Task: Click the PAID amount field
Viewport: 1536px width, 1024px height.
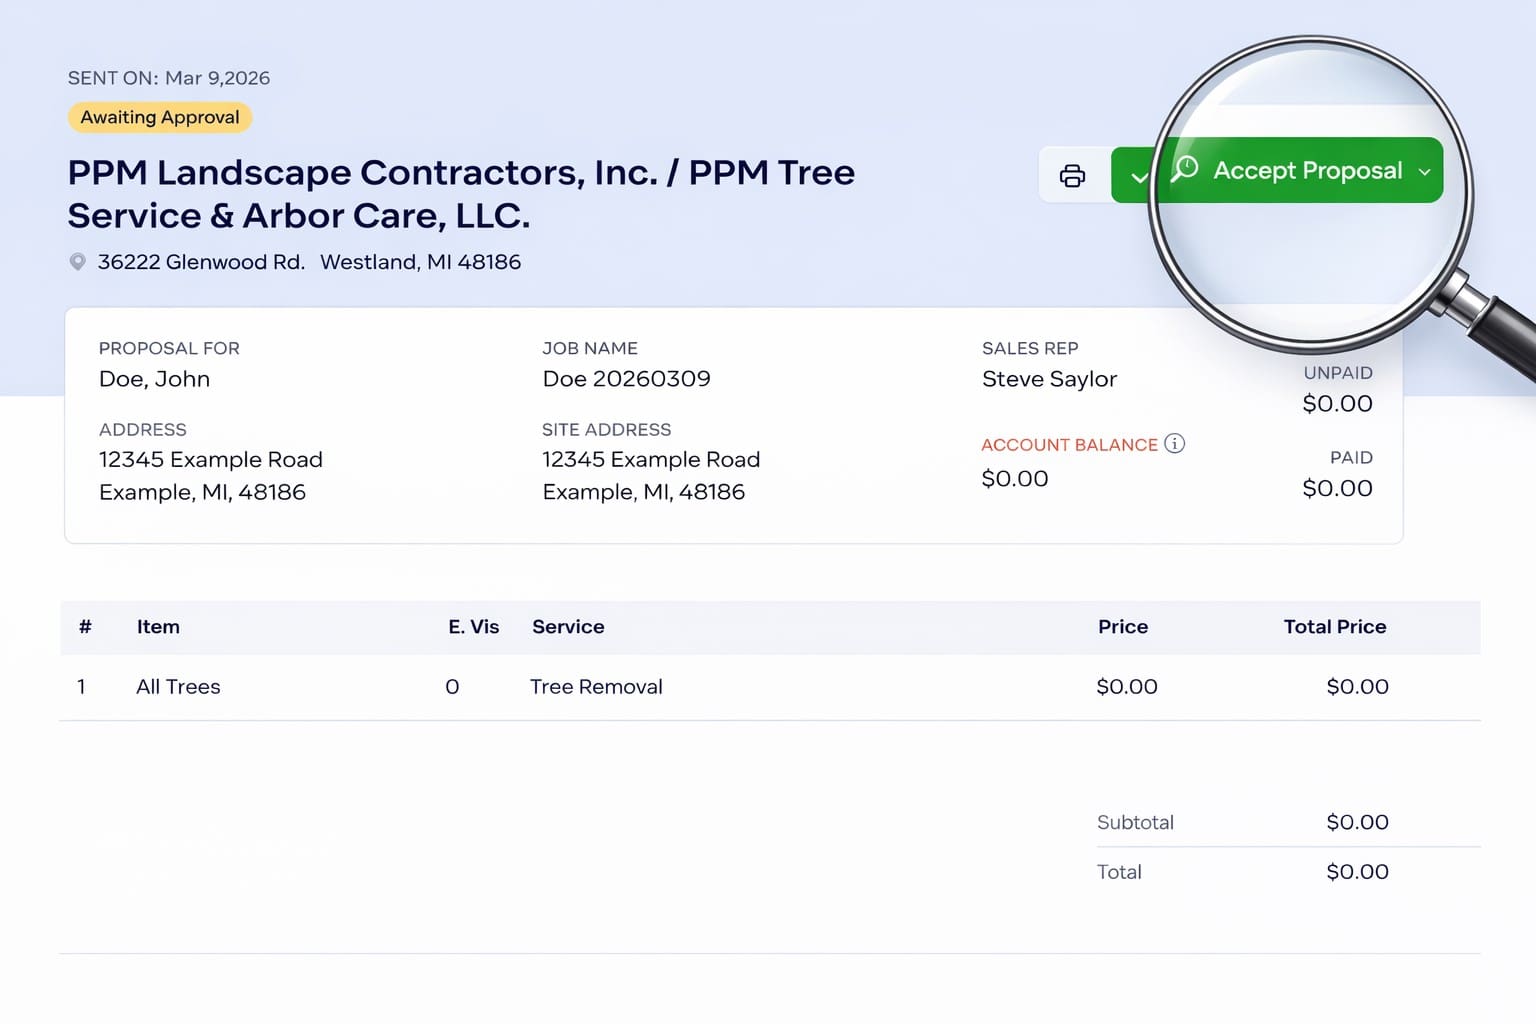Action: [1337, 489]
